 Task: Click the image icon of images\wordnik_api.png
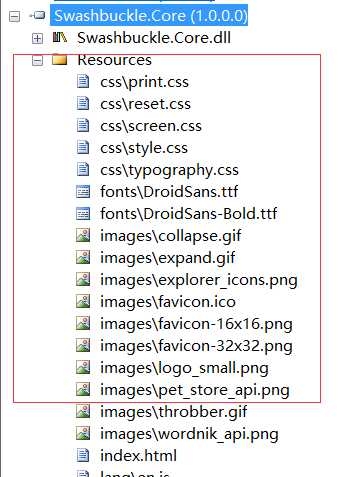tap(83, 433)
